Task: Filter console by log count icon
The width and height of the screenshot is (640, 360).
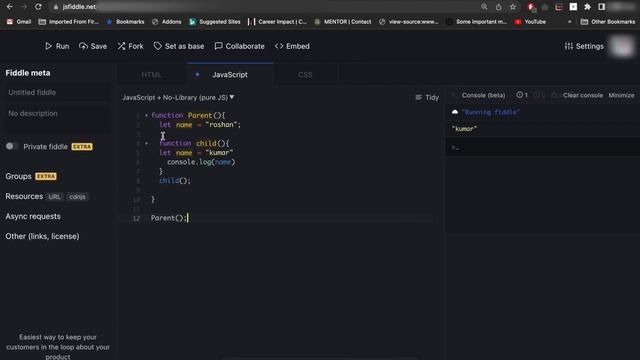Action: [x=522, y=95]
